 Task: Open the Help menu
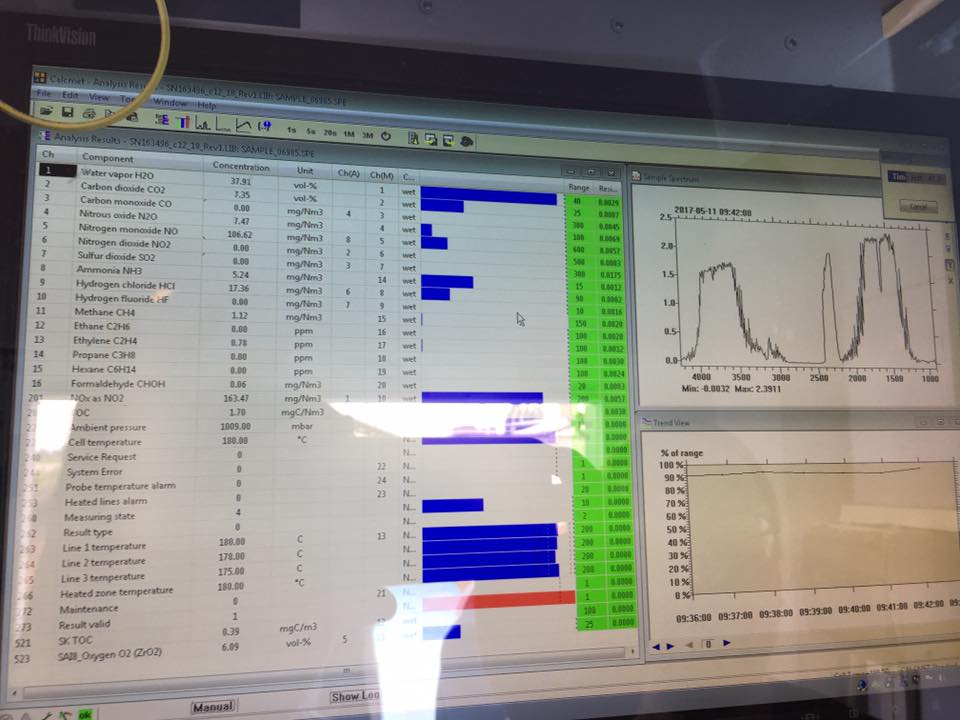coord(206,104)
